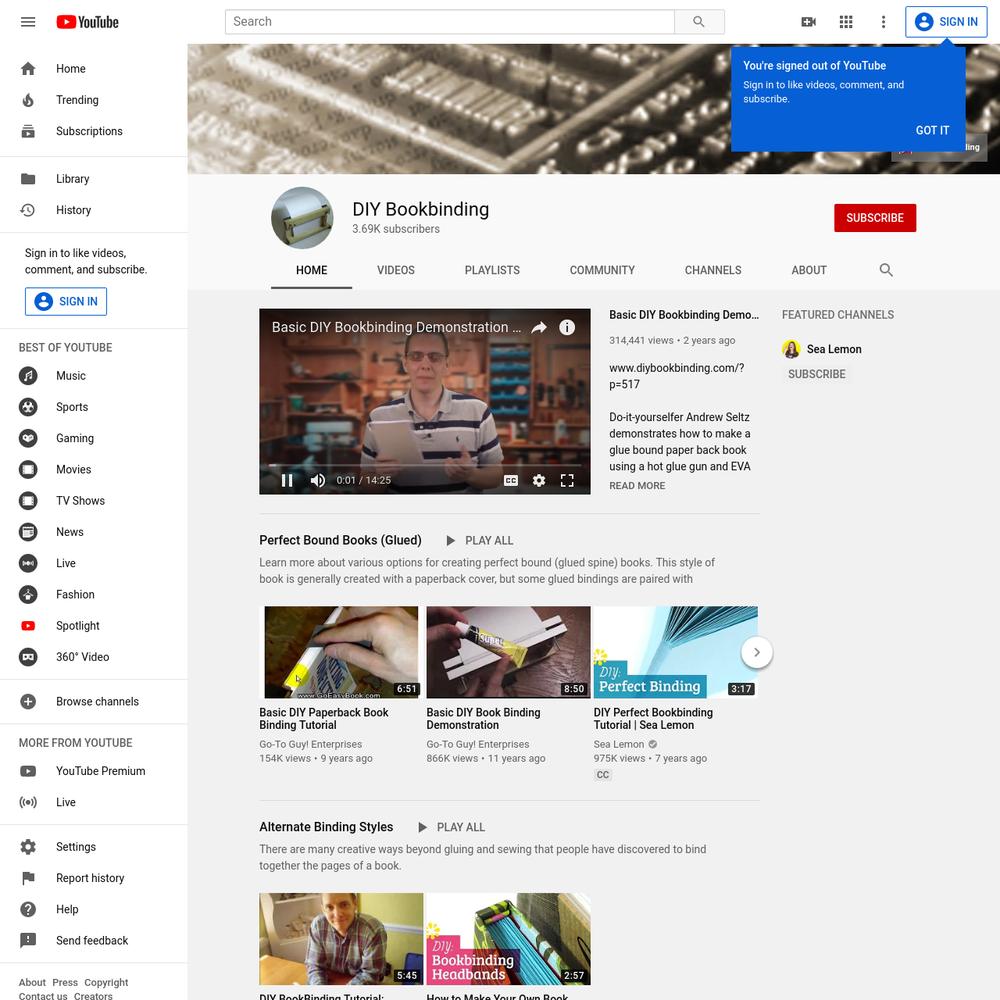This screenshot has width=1000, height=1000.
Task: Click the search magnifier button
Action: pos(699,22)
